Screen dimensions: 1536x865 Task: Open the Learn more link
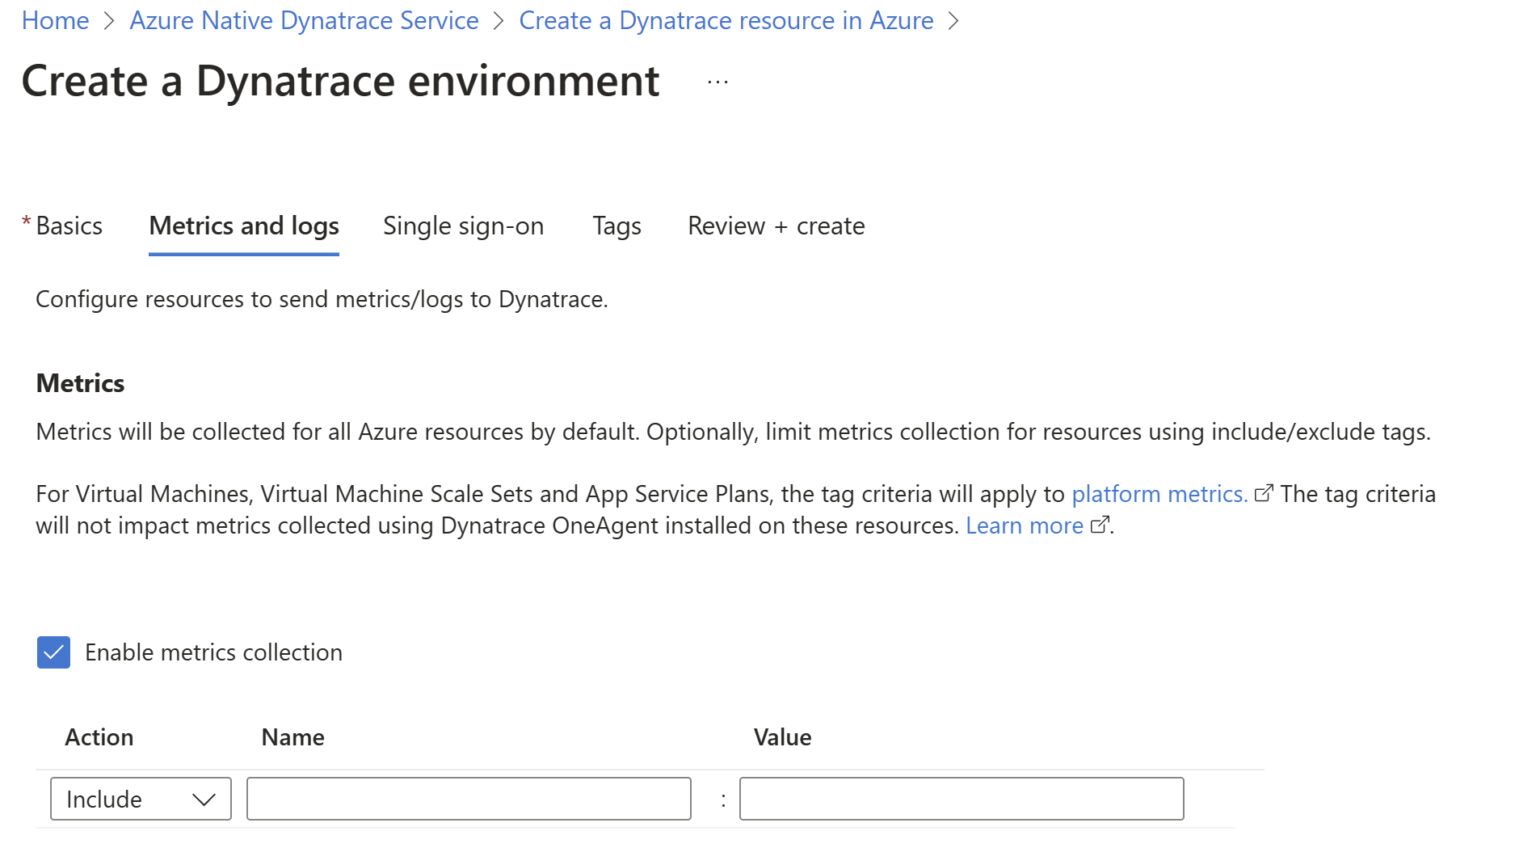pos(1024,526)
